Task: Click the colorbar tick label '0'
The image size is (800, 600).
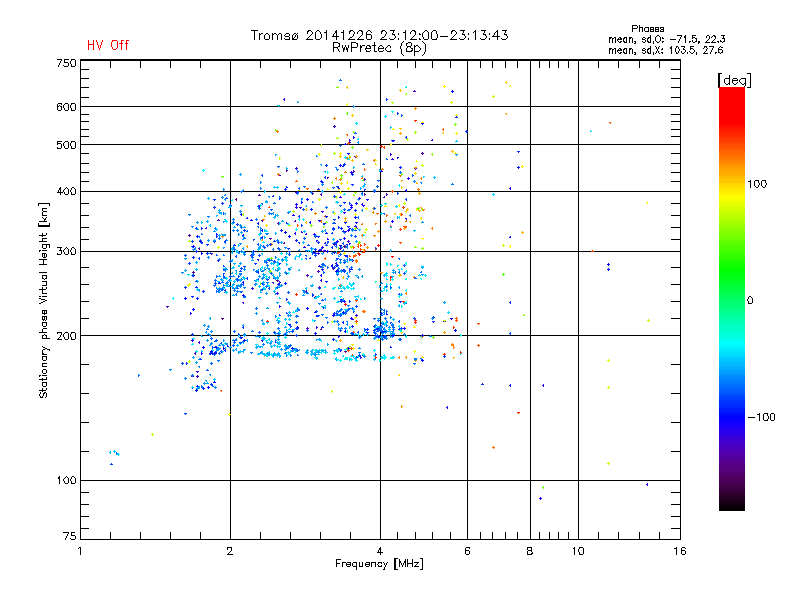Action: point(750,301)
